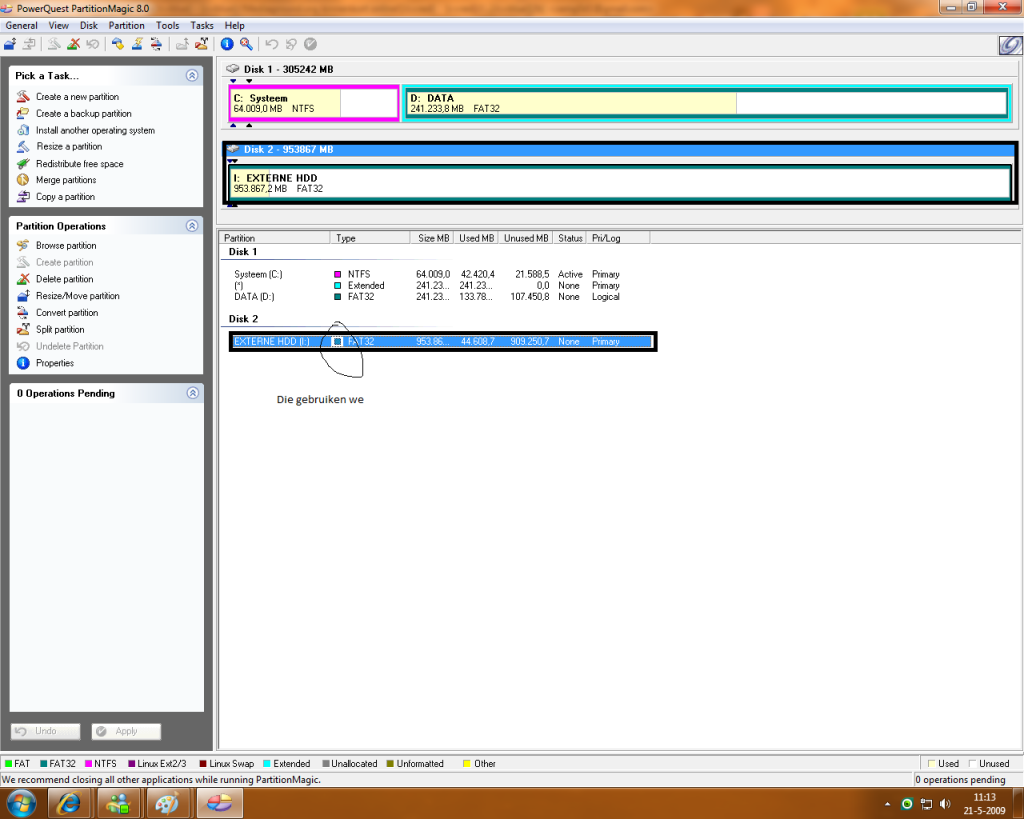Start the Create a backup partition task
This screenshot has height=819, width=1024.
[84, 114]
